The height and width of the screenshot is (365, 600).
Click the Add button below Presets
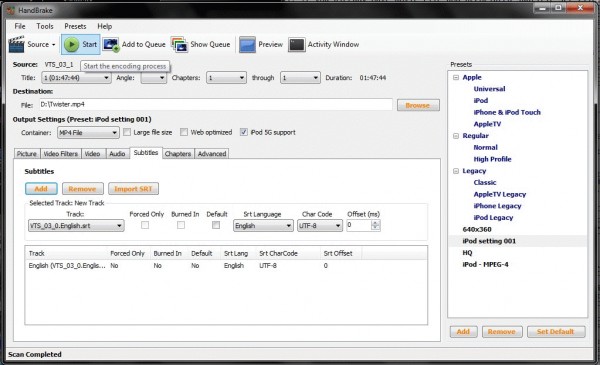(x=463, y=332)
